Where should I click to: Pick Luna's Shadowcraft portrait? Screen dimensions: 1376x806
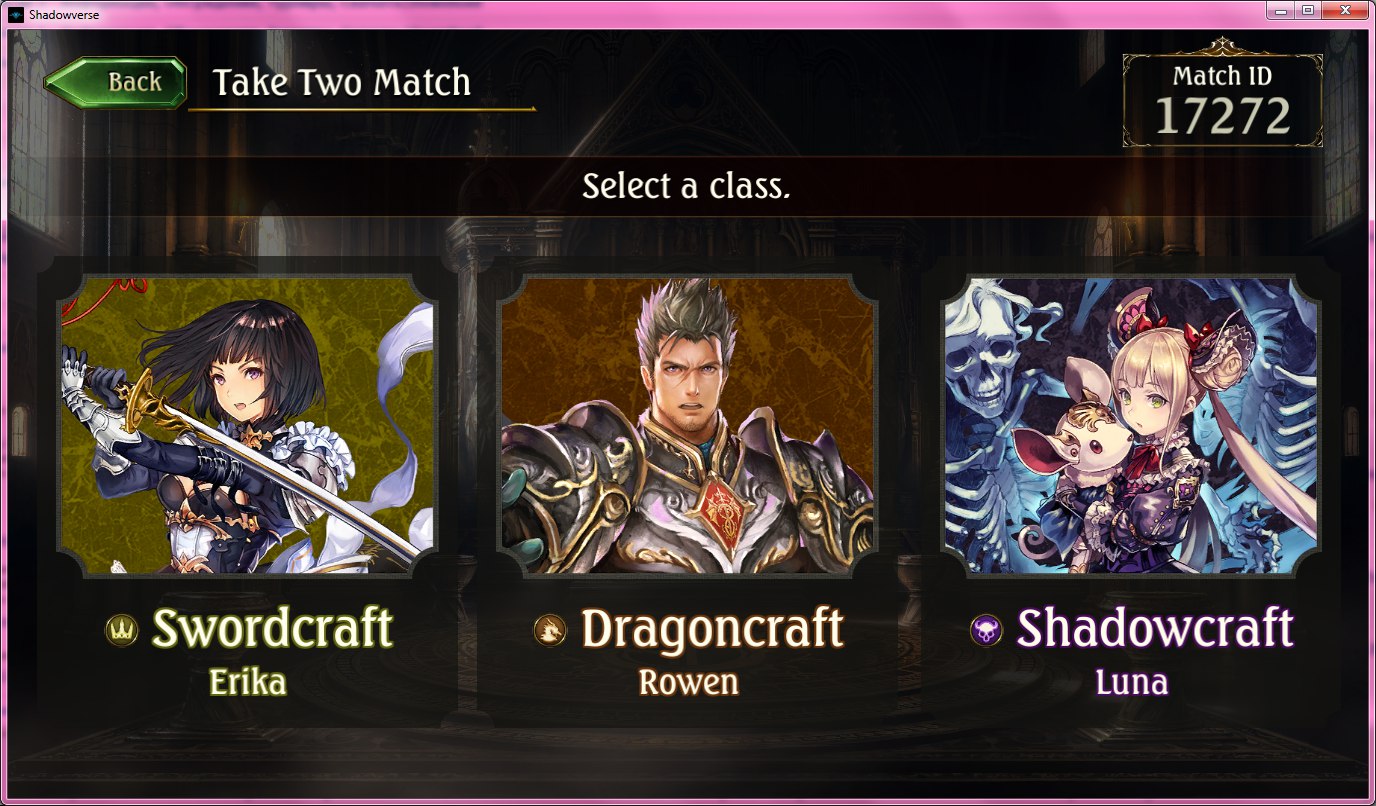[1130, 426]
